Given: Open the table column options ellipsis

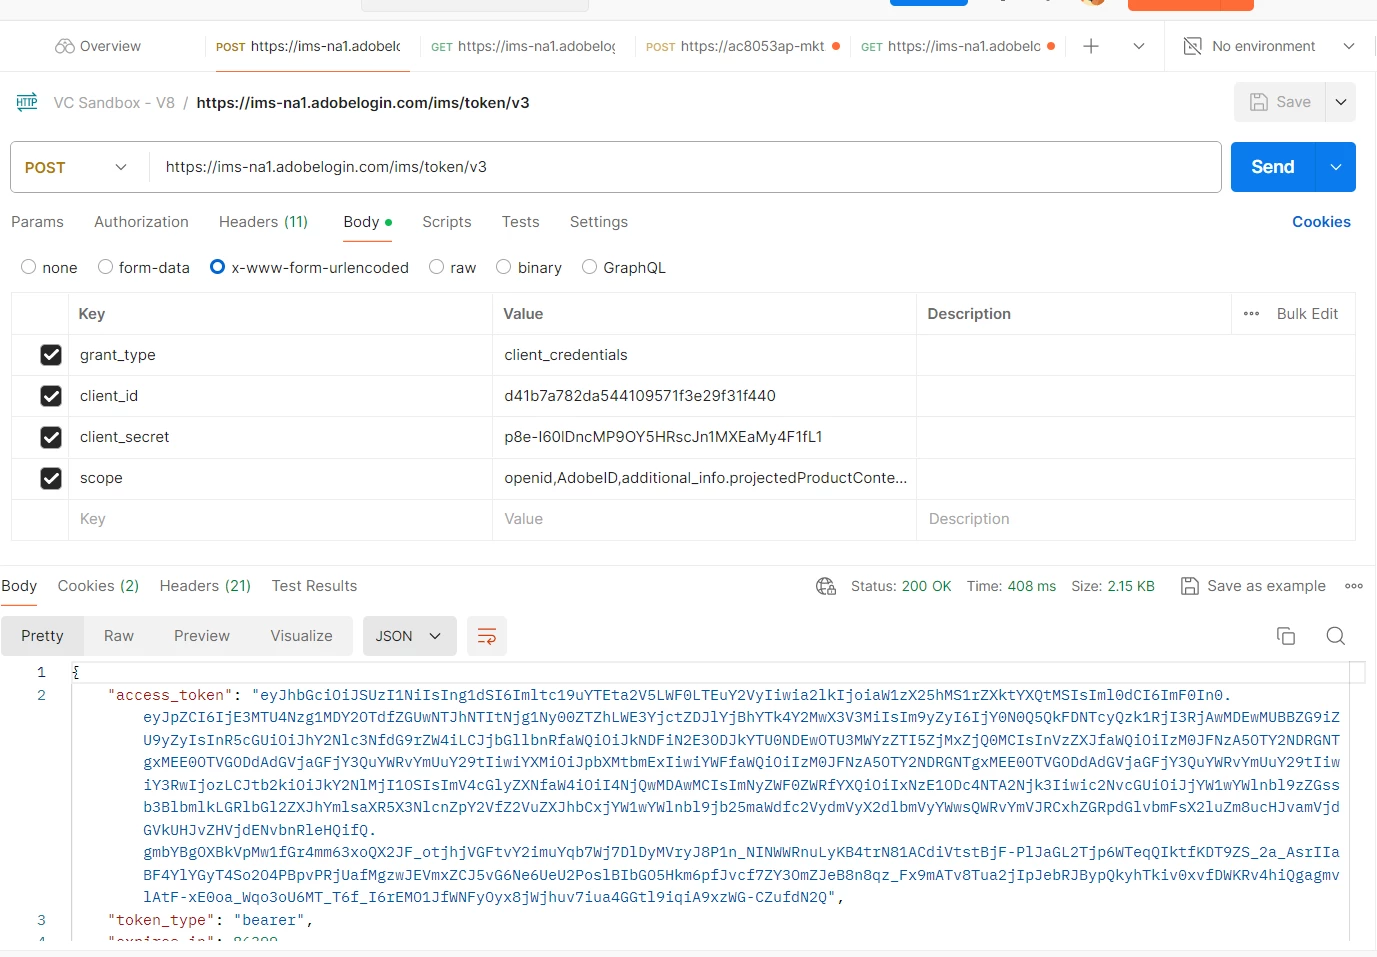Looking at the screenshot, I should [1251, 314].
